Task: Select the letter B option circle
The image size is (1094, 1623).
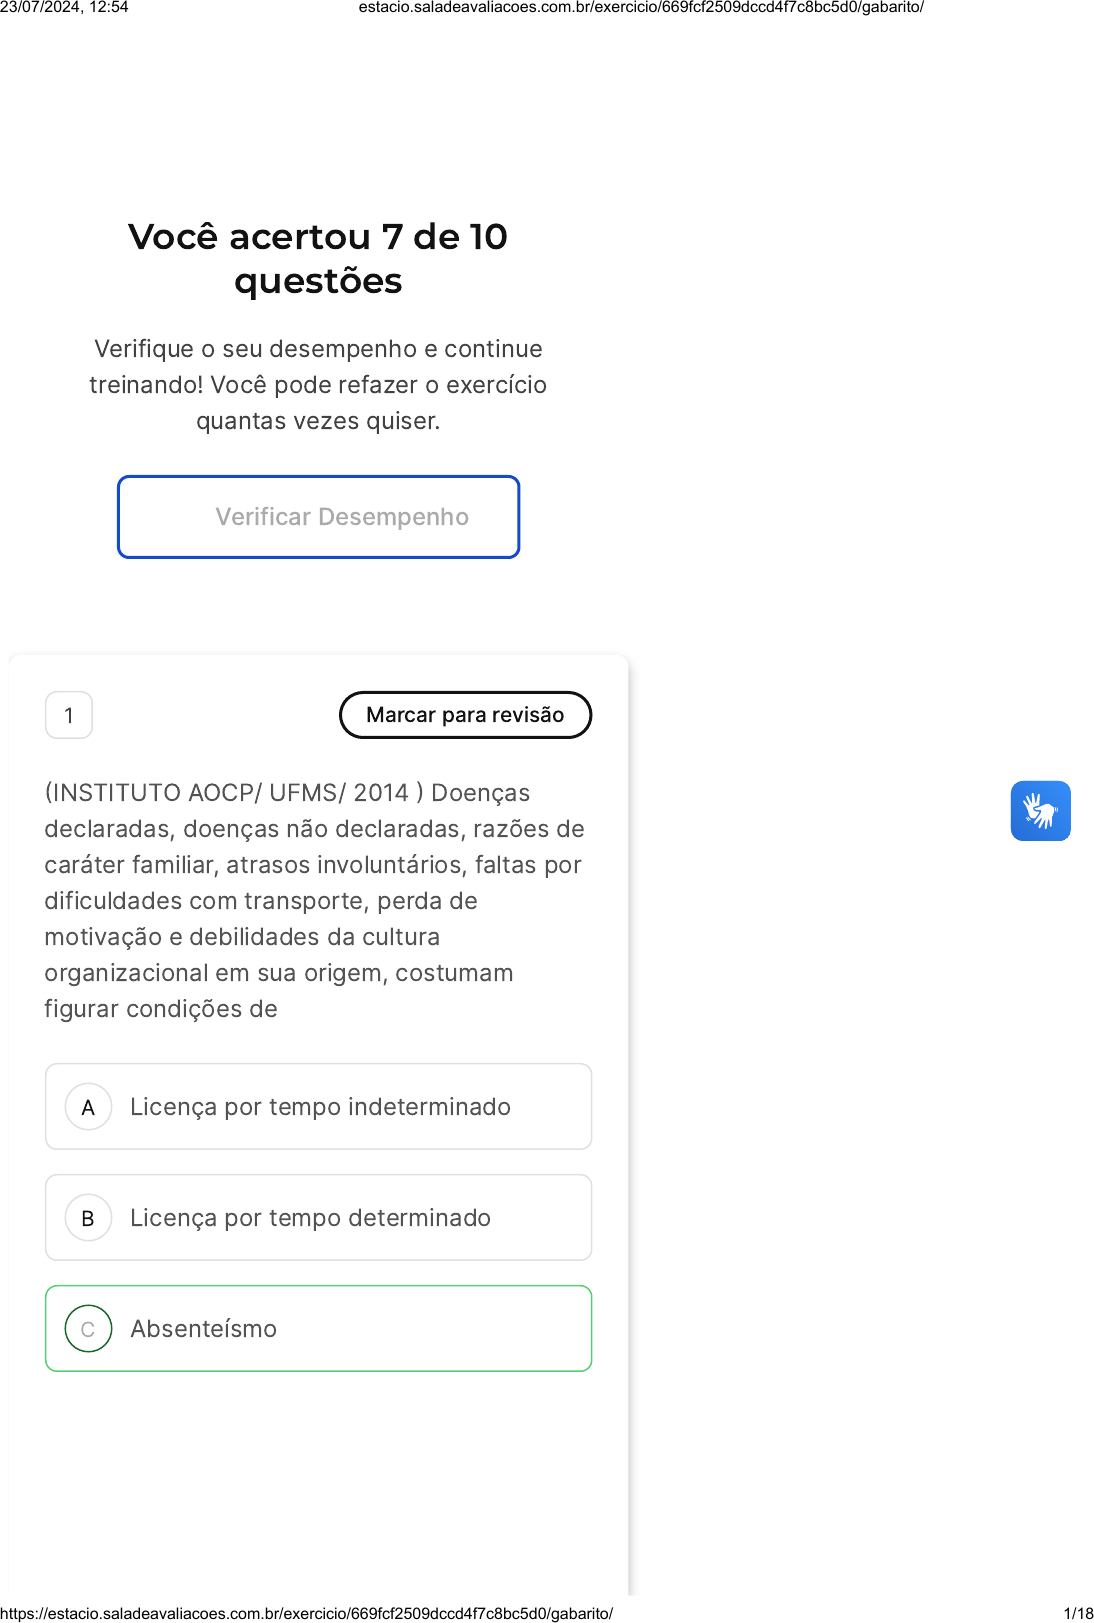Action: click(x=88, y=1218)
